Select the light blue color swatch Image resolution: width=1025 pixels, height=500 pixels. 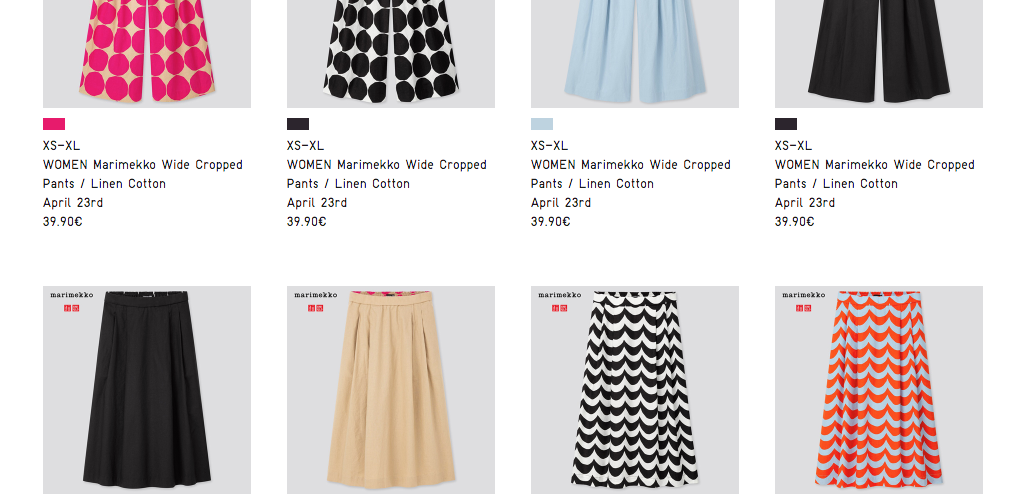coord(541,124)
